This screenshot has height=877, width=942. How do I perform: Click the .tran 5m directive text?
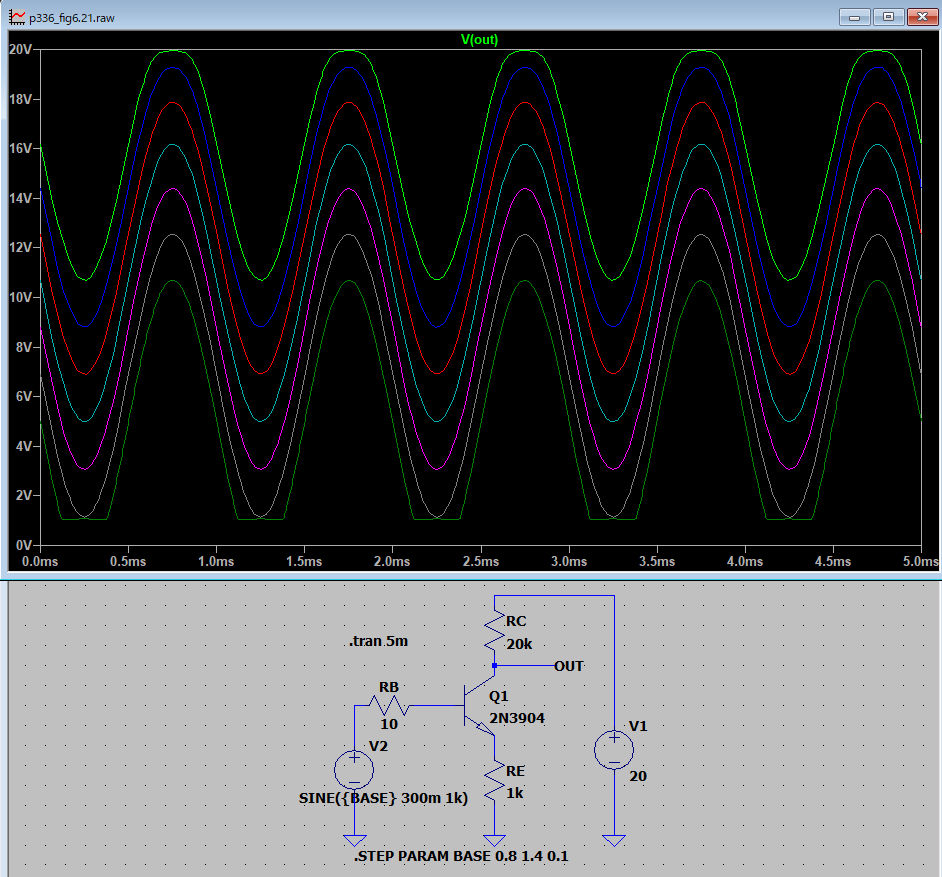point(379,641)
